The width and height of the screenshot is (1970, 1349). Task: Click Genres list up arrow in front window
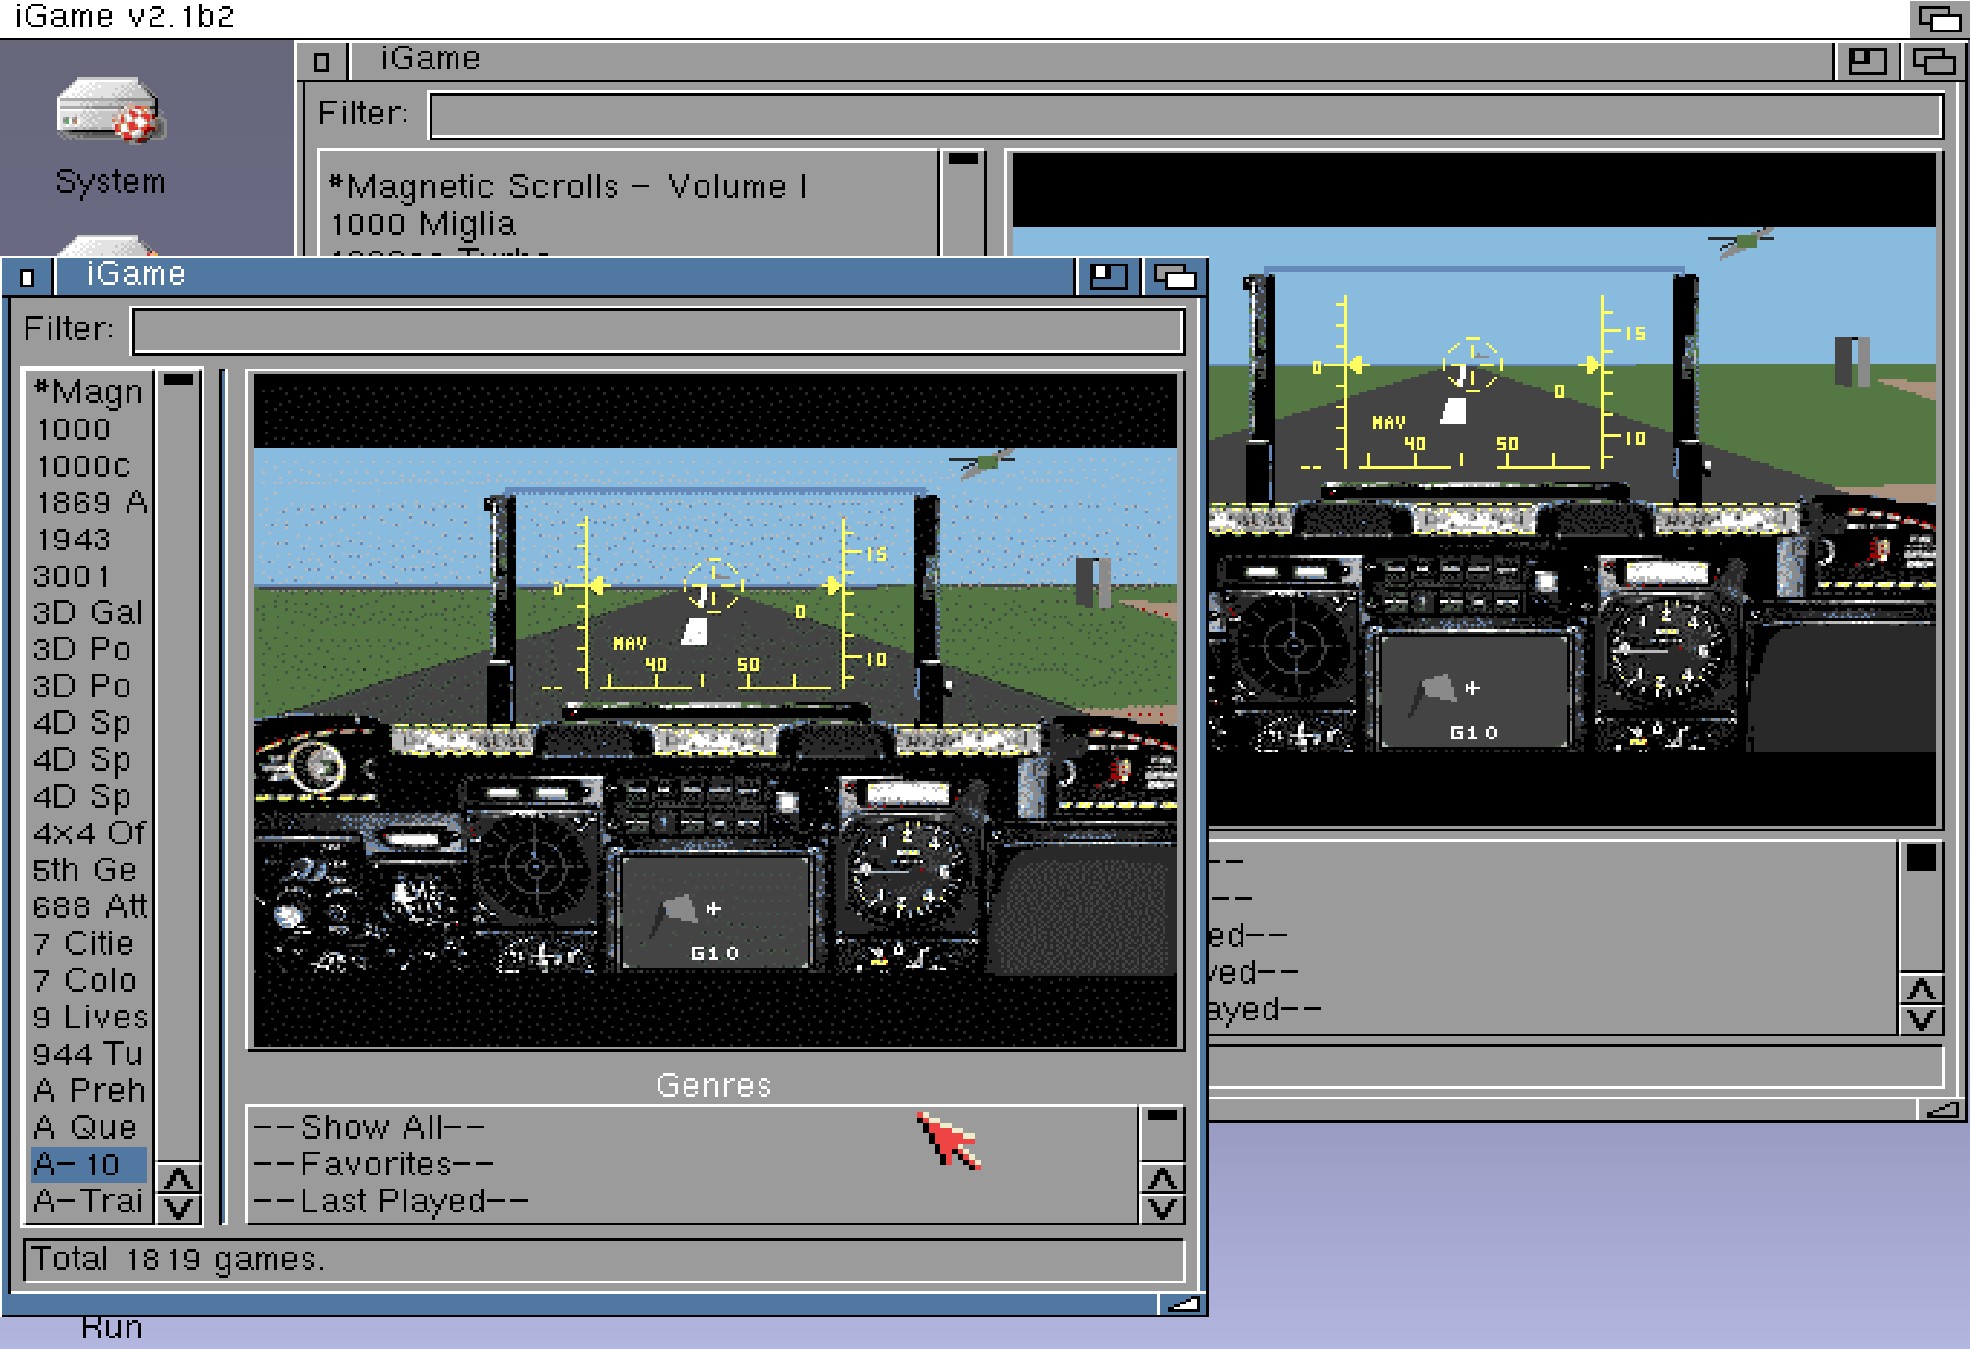click(x=1162, y=1180)
